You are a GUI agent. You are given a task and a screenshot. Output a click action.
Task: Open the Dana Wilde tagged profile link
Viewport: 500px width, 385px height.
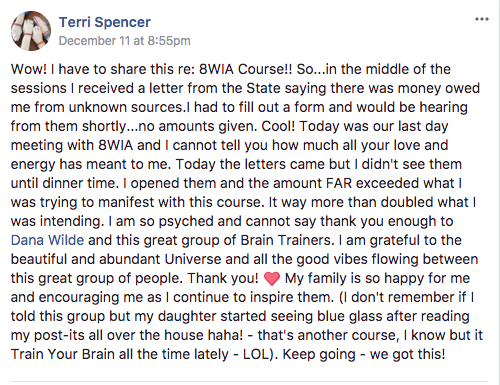[47, 240]
